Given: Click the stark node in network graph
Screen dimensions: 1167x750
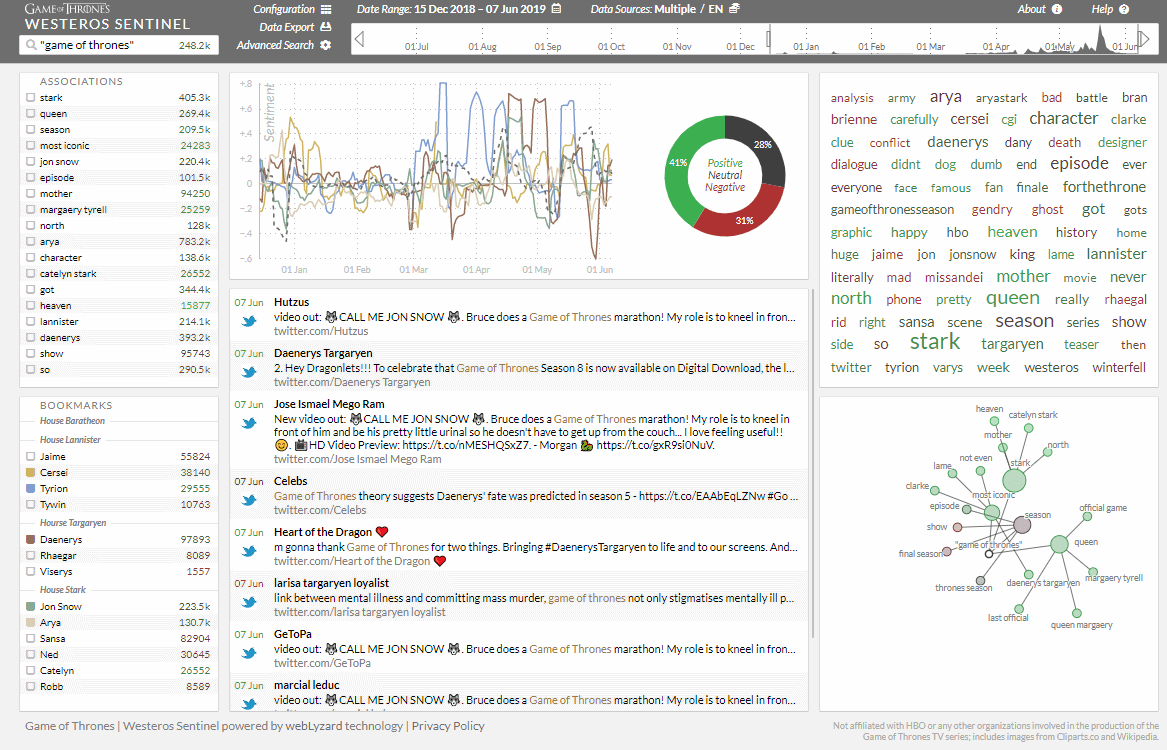Looking at the screenshot, I should pyautogui.click(x=1014, y=480).
